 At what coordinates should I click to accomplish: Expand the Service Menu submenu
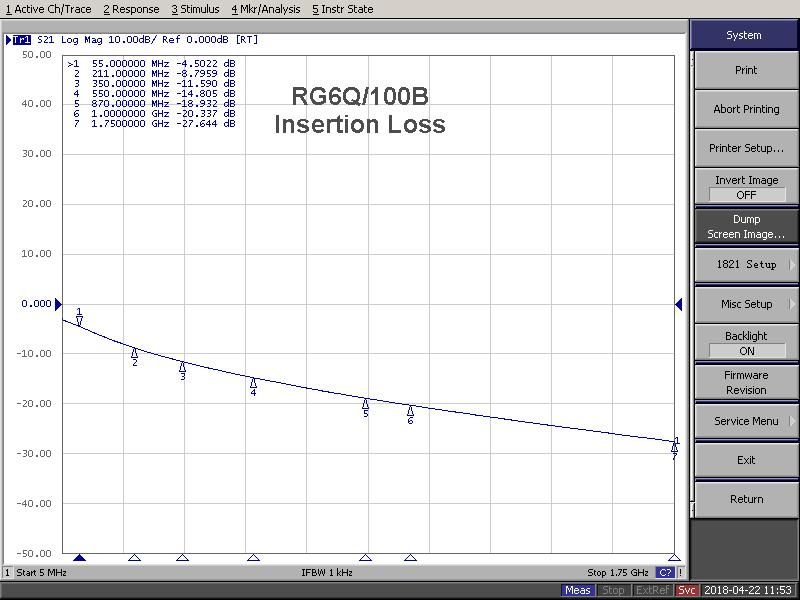point(746,421)
